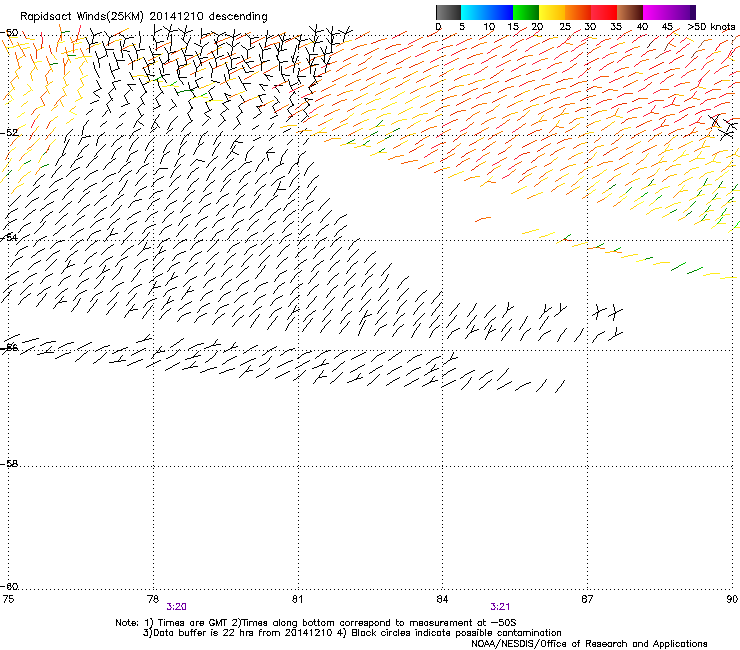Click the gray 0-5 knots color swatch

[448, 12]
